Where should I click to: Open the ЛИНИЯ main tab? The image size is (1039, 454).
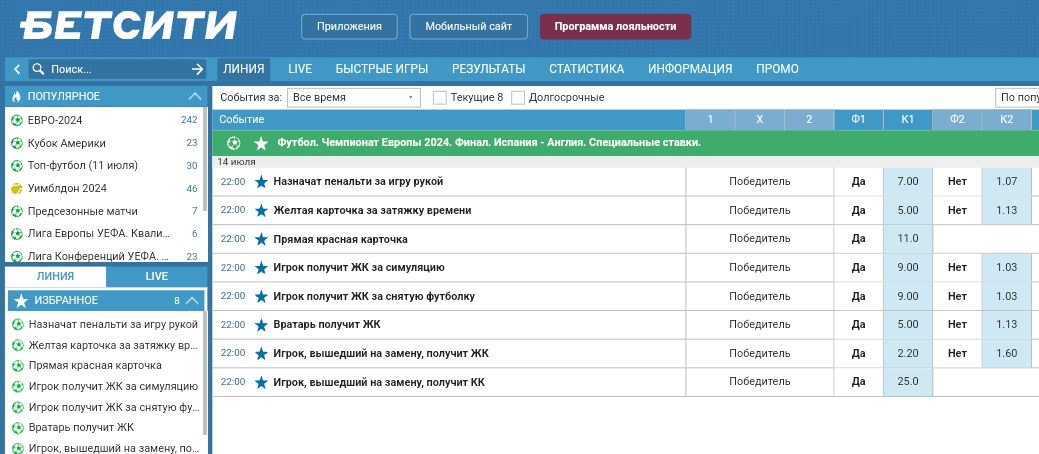coord(244,69)
